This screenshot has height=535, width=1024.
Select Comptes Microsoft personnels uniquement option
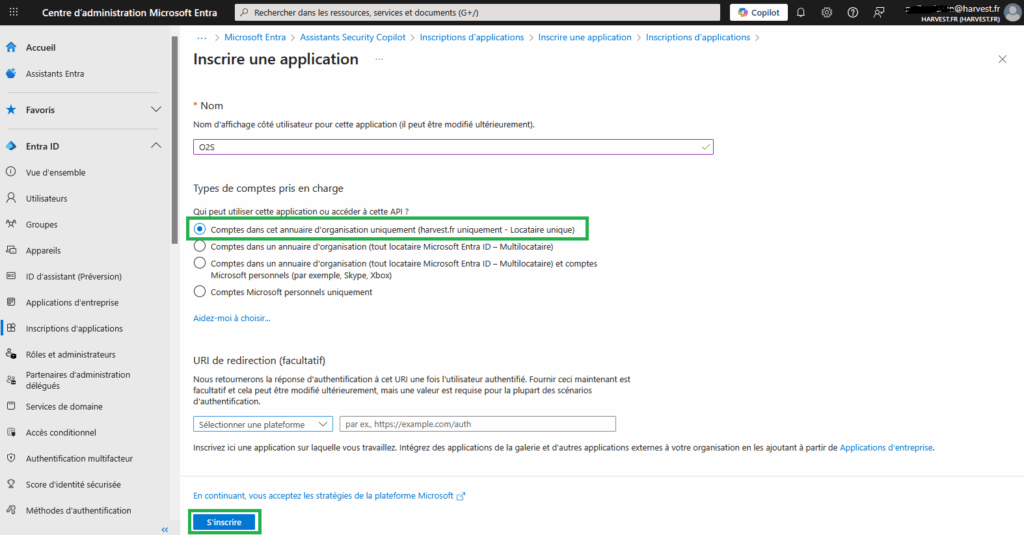201,292
